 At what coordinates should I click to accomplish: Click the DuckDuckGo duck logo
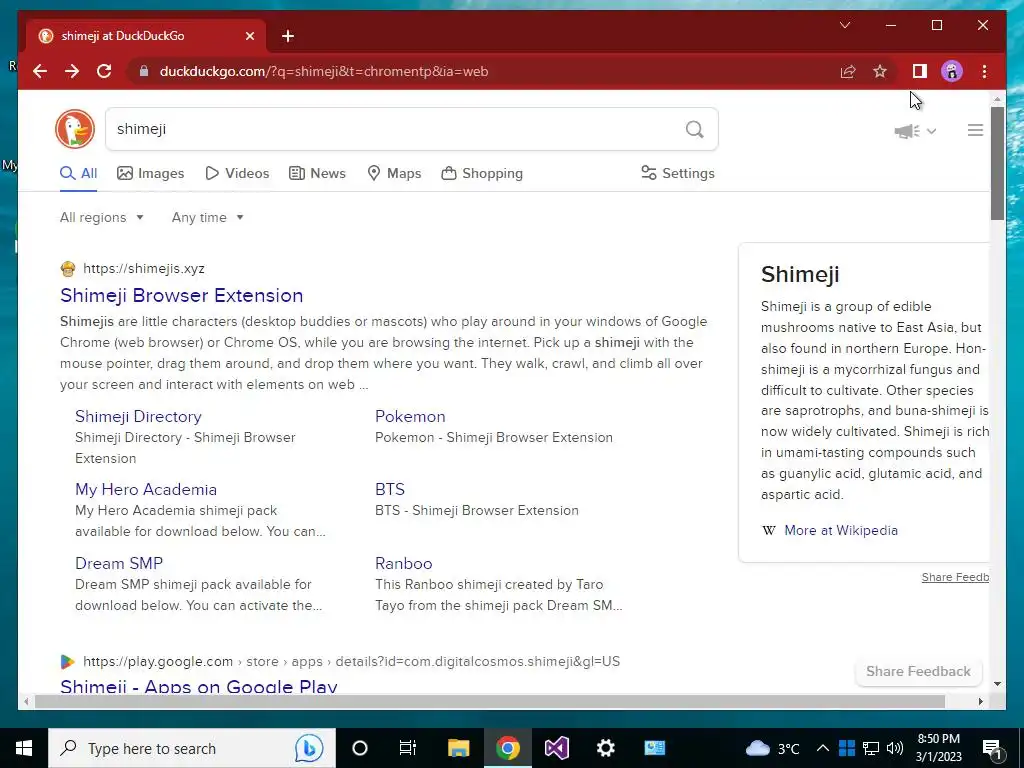[x=75, y=129]
